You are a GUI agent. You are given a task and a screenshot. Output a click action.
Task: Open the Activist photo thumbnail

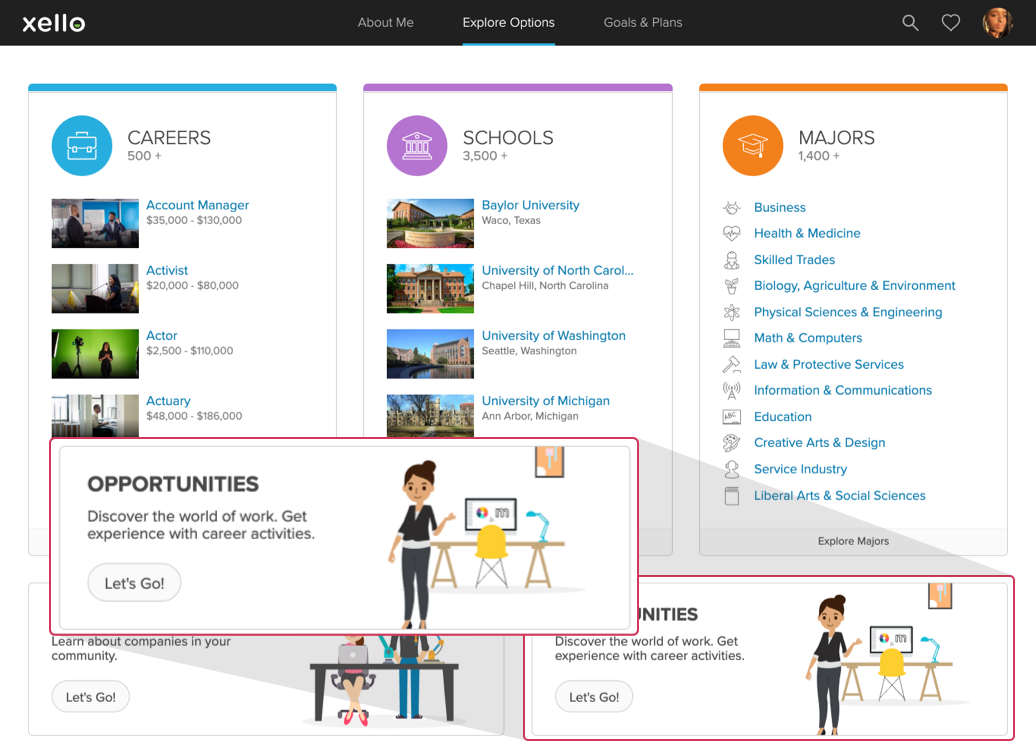pos(95,289)
